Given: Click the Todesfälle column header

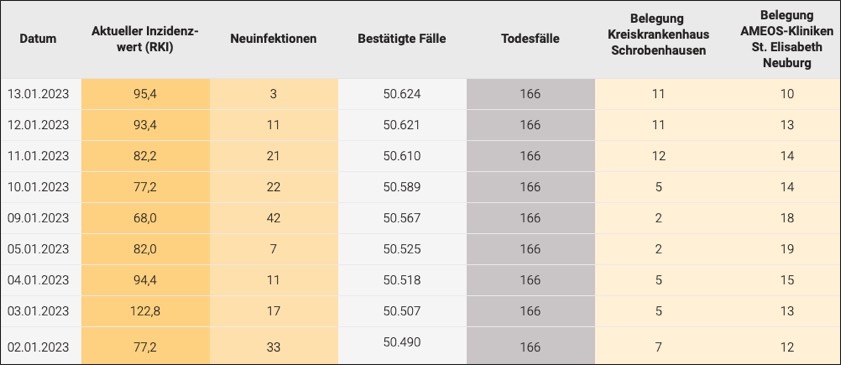Looking at the screenshot, I should [530, 39].
